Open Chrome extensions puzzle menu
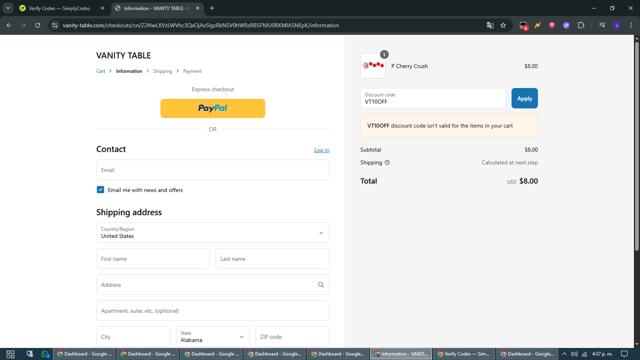Viewport: 640px width, 360px height. pyautogui.click(x=581, y=25)
